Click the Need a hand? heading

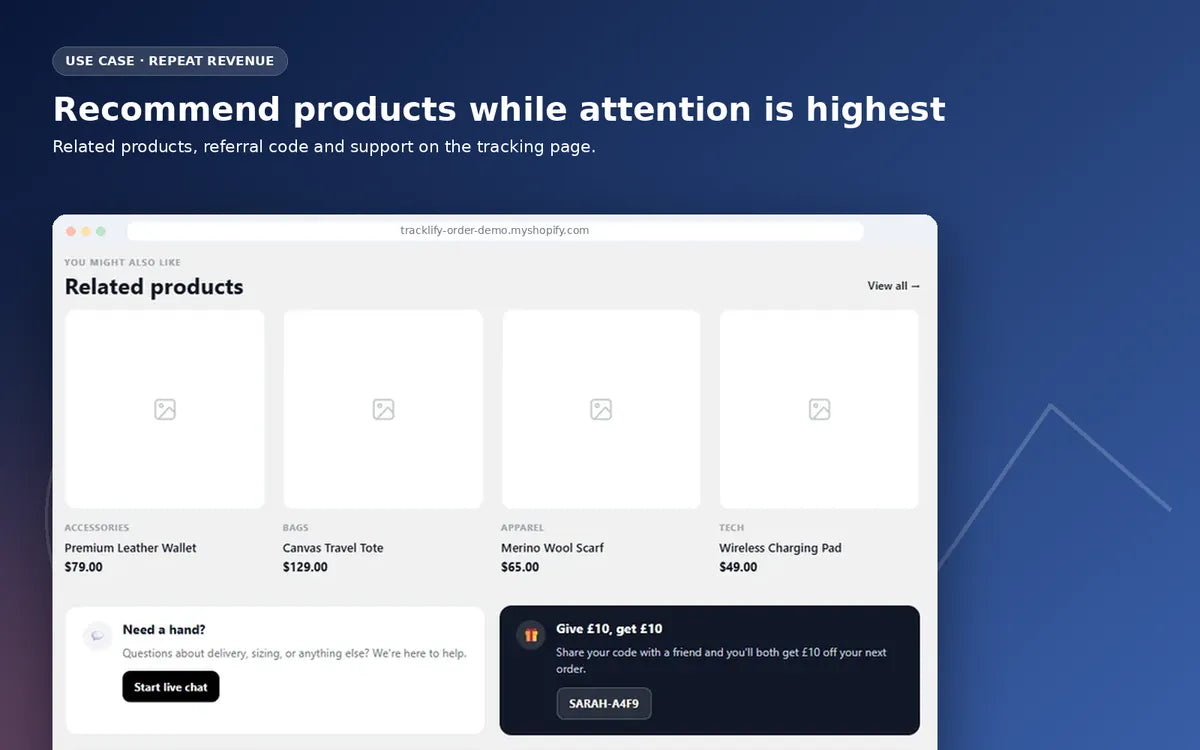[x=164, y=630]
